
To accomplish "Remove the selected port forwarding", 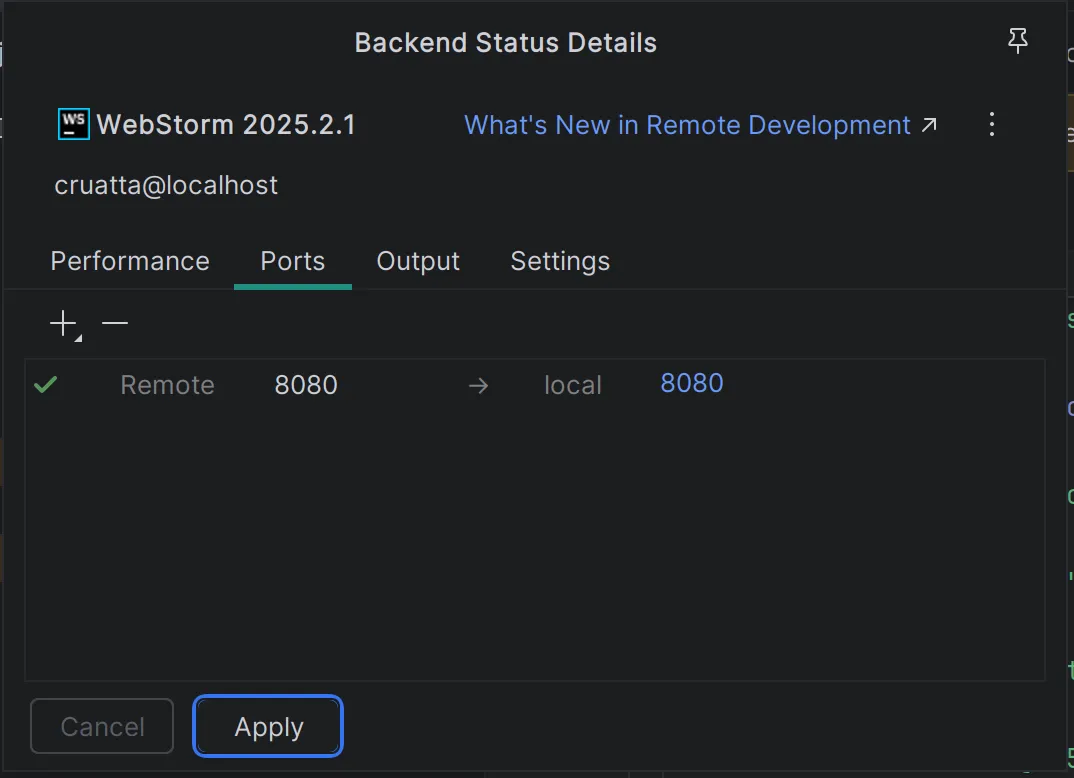I will [114, 323].
